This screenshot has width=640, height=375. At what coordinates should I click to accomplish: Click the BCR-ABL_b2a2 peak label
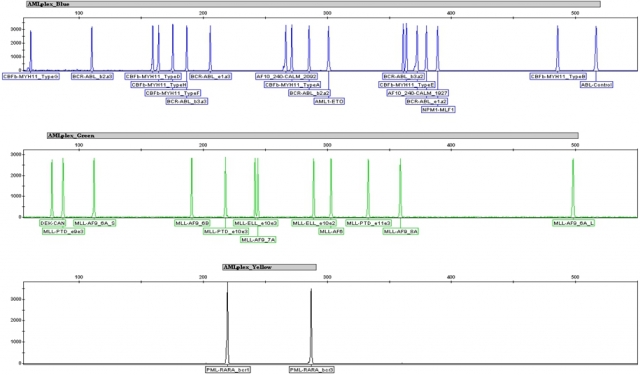[x=310, y=93]
